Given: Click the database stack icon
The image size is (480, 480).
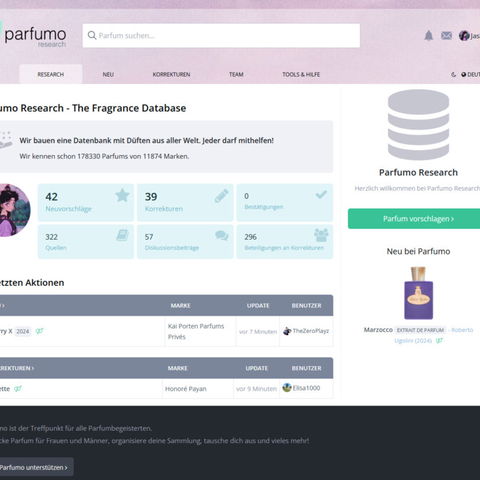Looking at the screenshot, I should [418, 125].
